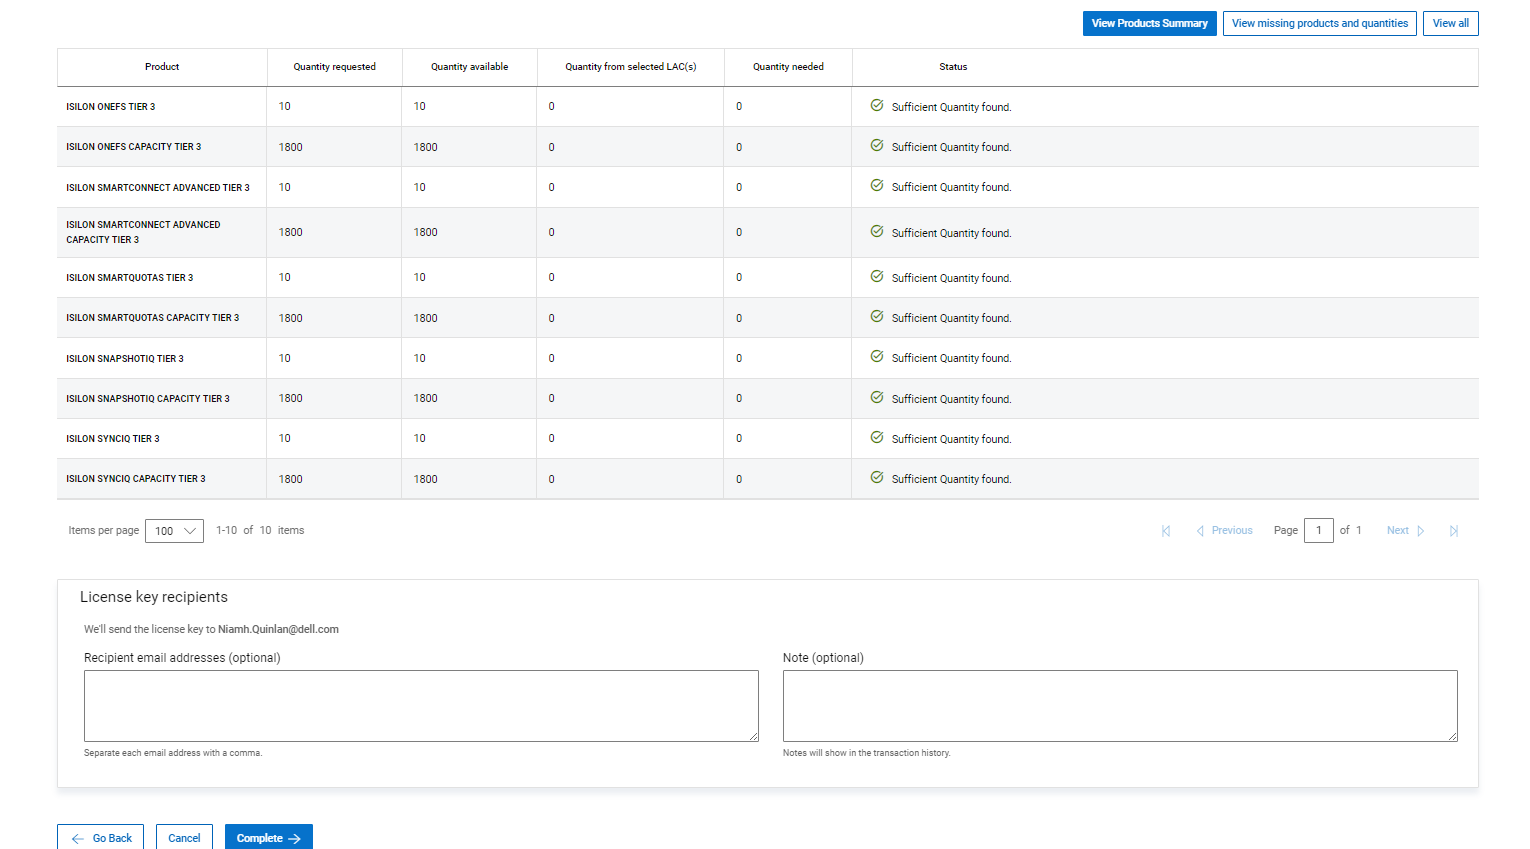
Task: Open View missing products and quantities
Action: click(1319, 23)
